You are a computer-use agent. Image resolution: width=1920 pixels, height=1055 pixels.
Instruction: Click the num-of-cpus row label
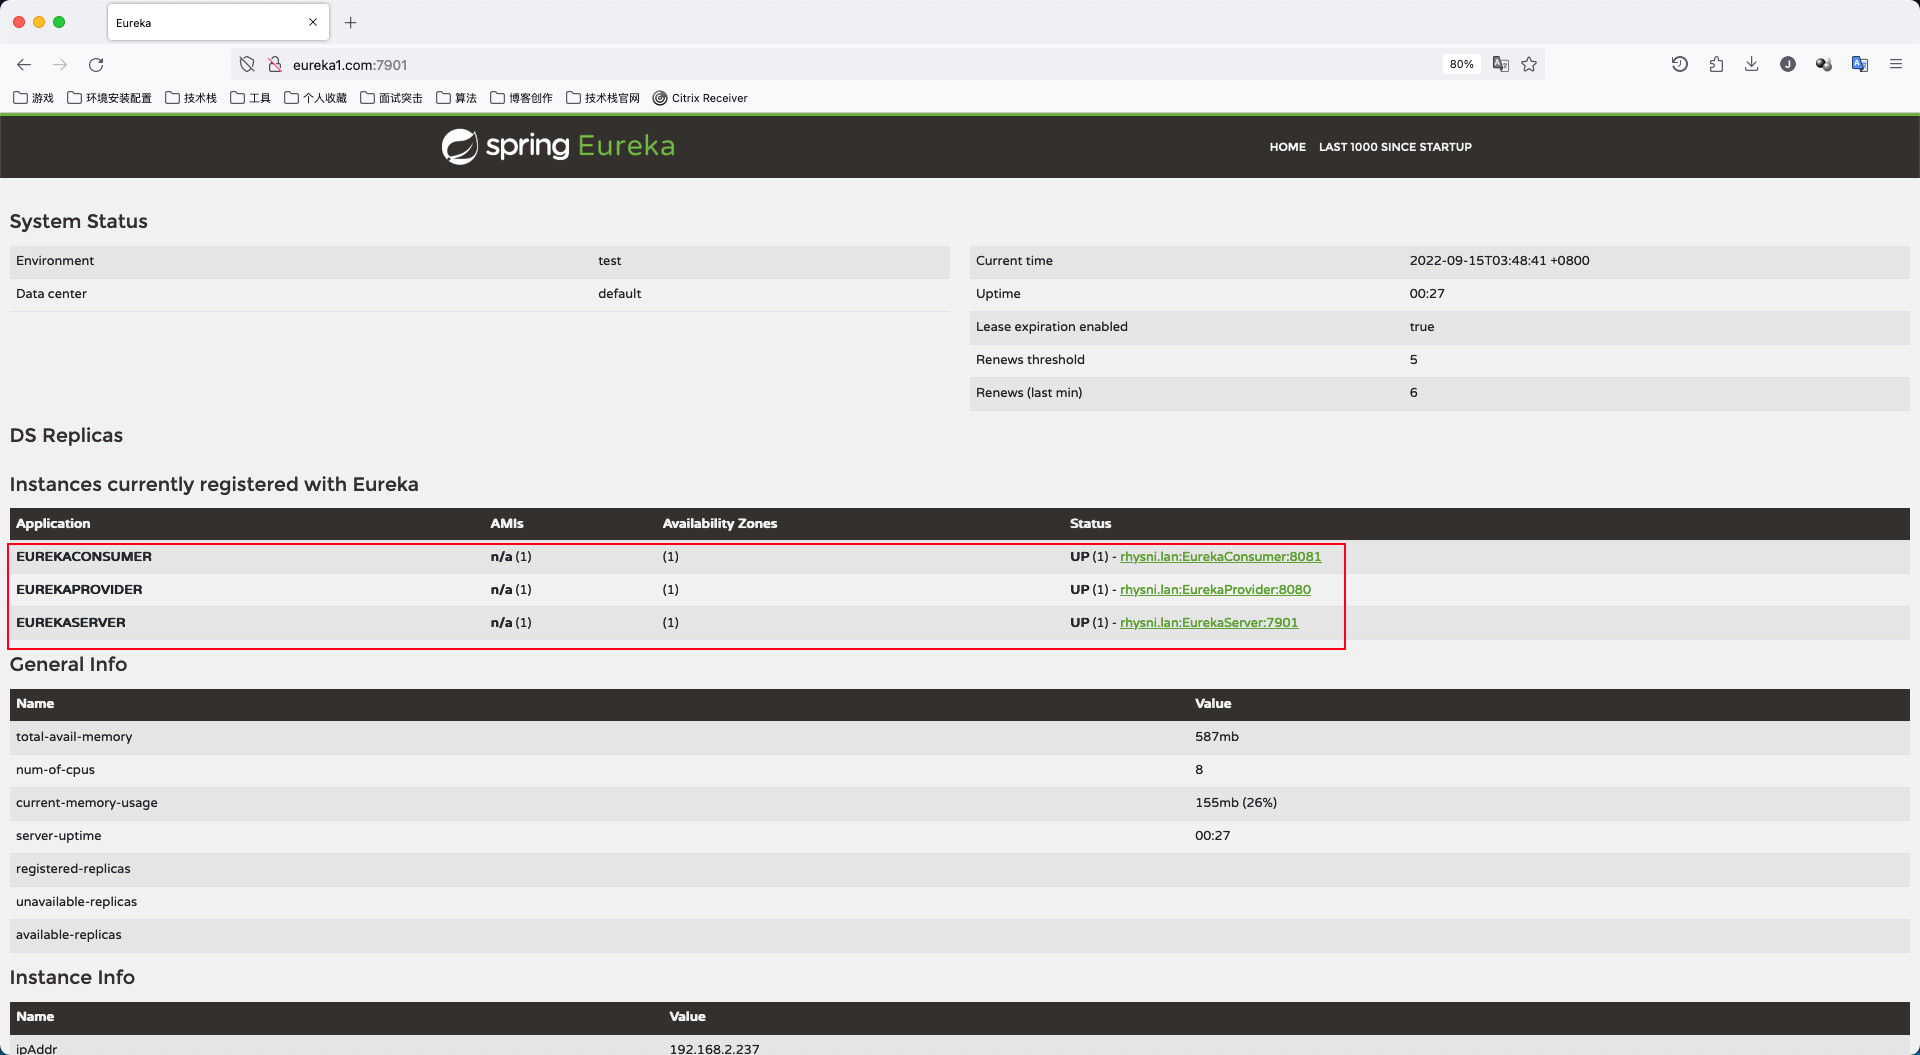(x=55, y=770)
